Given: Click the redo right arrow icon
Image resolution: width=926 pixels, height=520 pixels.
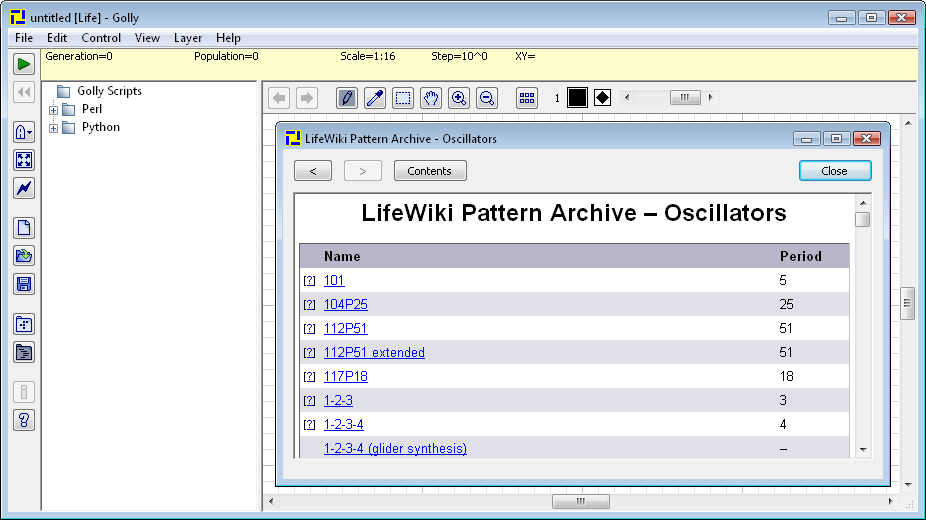Looking at the screenshot, I should (x=307, y=98).
